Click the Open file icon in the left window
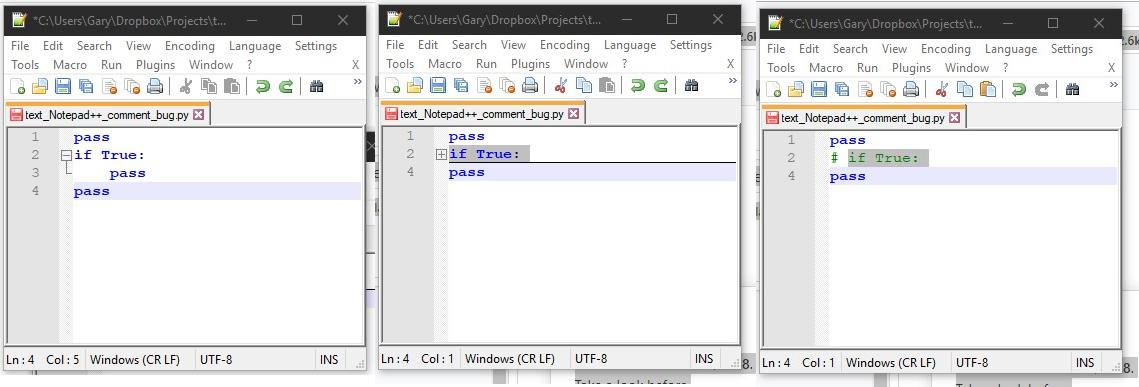Screen dimensions: 1139x387 click(39, 86)
